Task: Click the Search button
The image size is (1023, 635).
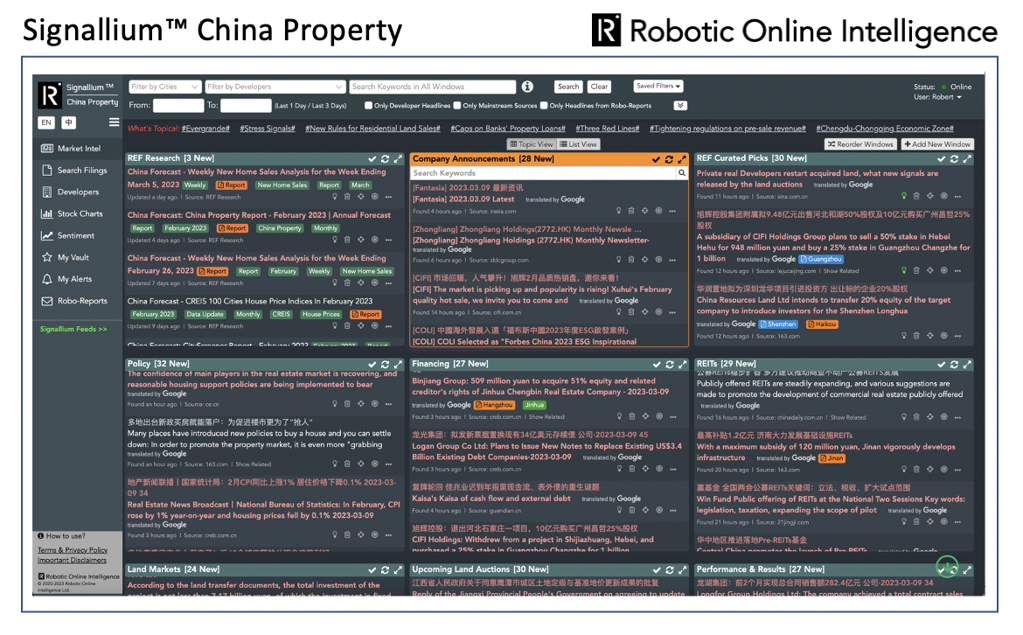Action: pyautogui.click(x=568, y=86)
